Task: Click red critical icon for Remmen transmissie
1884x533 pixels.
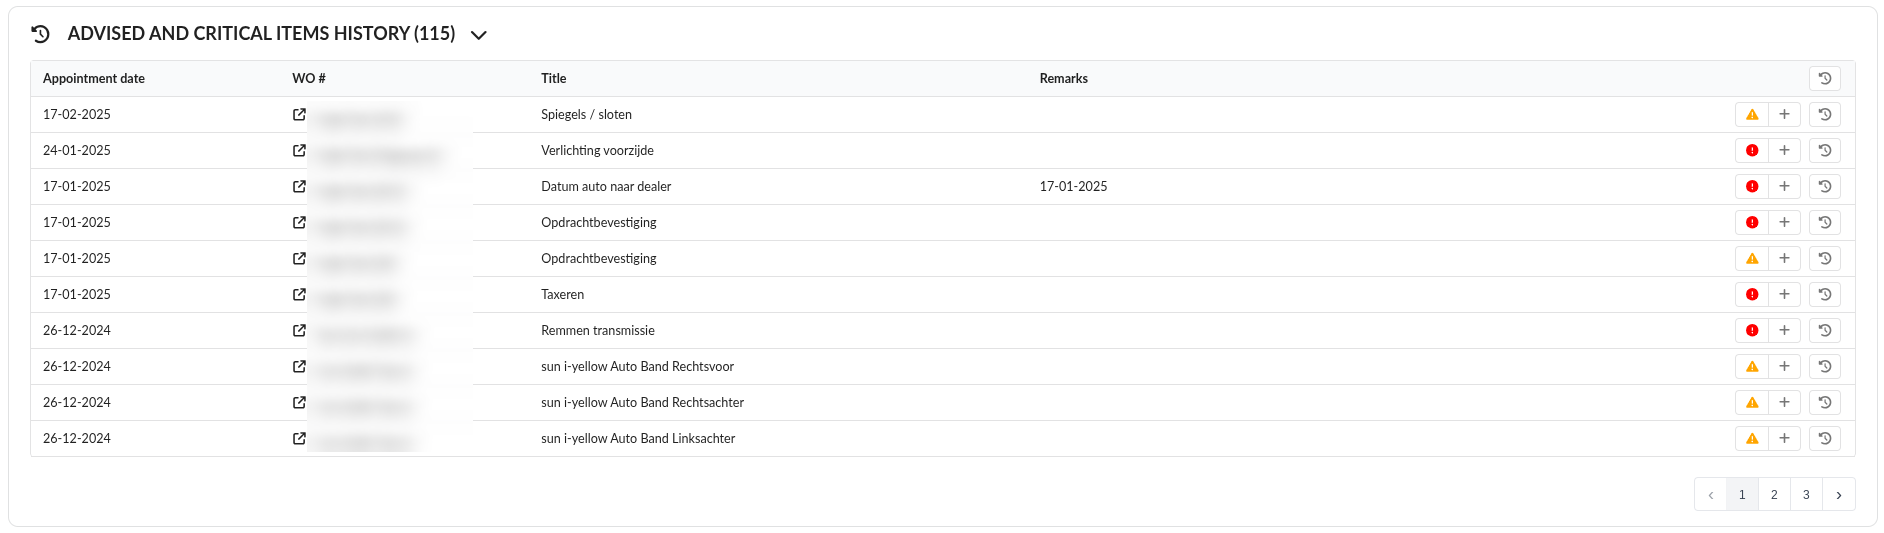Action: (x=1752, y=331)
